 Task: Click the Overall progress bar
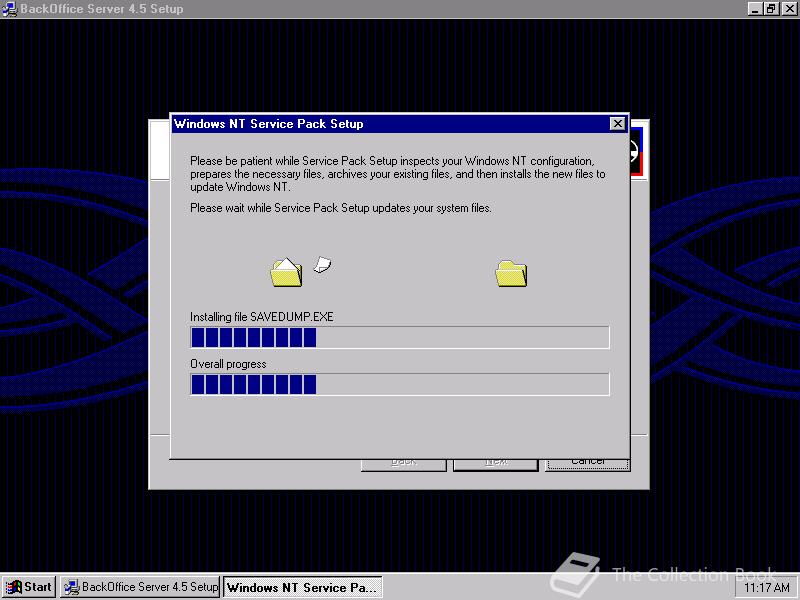pos(400,384)
